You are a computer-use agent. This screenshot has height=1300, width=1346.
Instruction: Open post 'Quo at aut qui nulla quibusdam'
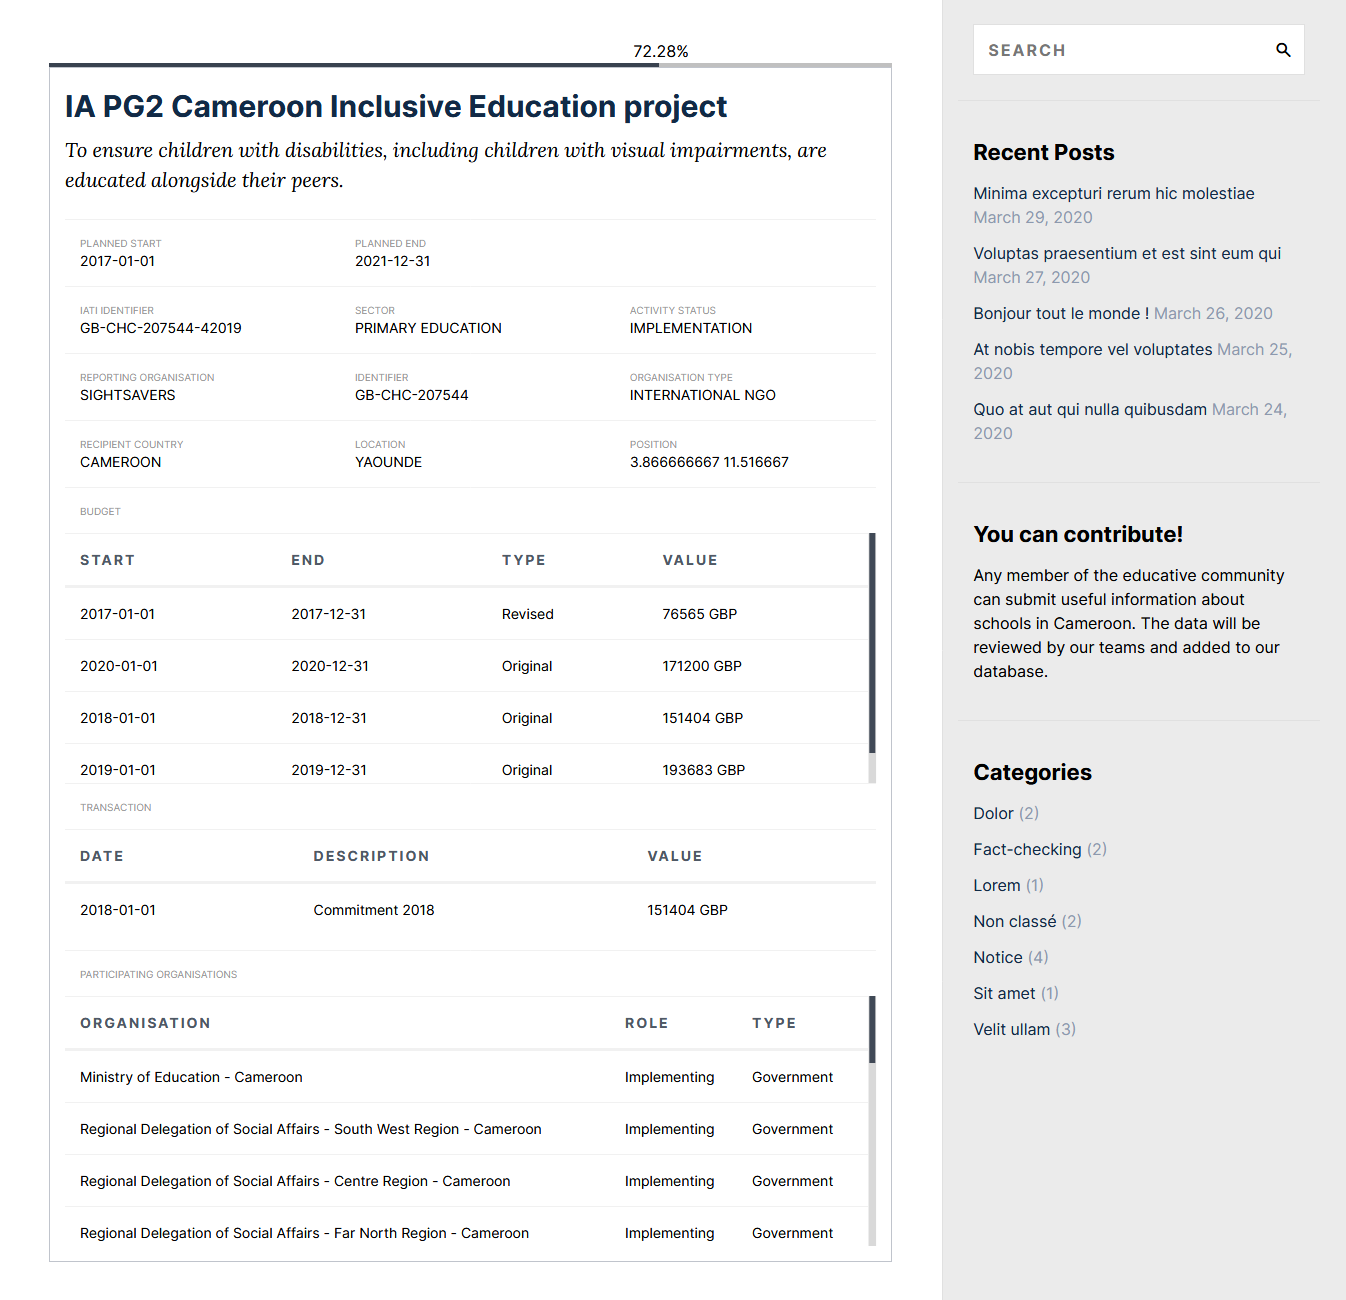pyautogui.click(x=1090, y=409)
